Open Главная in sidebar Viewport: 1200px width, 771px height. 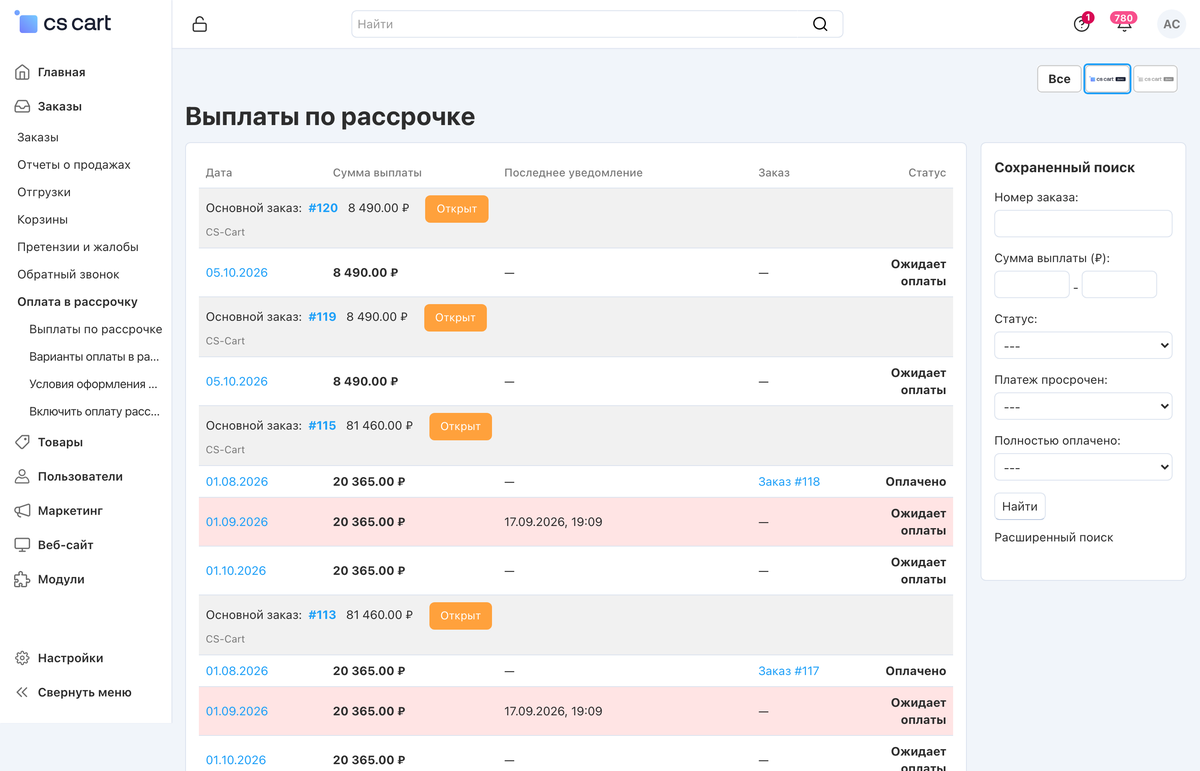(x=61, y=72)
